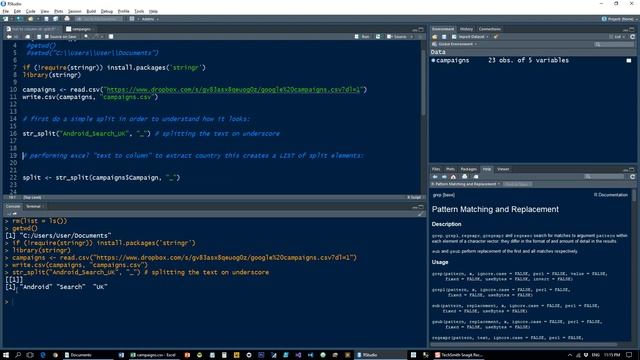Switch to the Viewer tab
Screen dimensions: 640x360
click(503, 169)
